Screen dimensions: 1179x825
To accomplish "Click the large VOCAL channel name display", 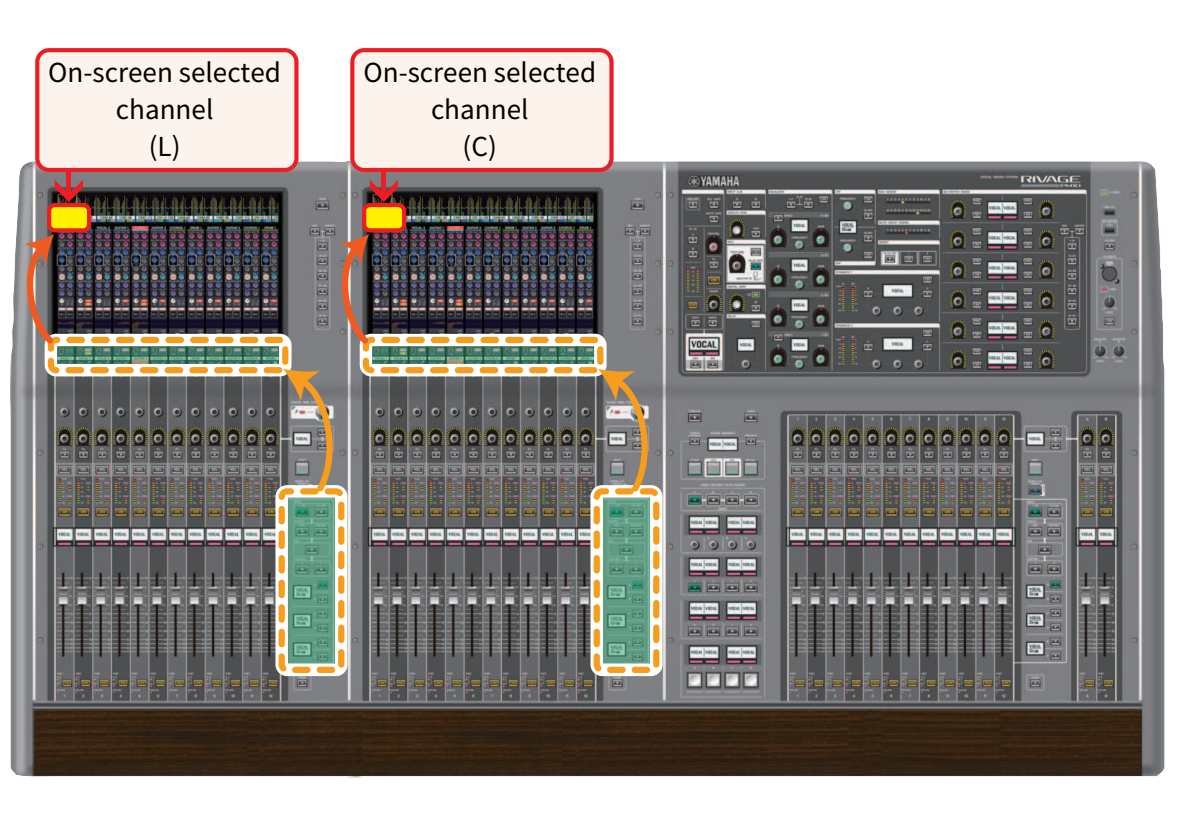I will (703, 345).
